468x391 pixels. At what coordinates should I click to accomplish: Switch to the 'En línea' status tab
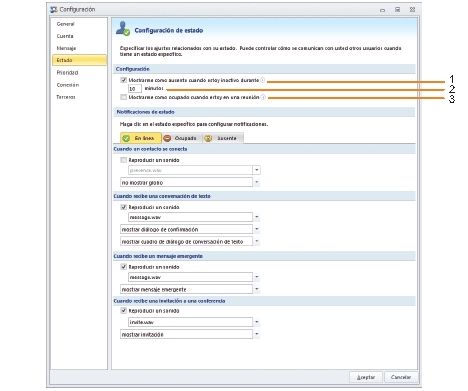coord(141,138)
